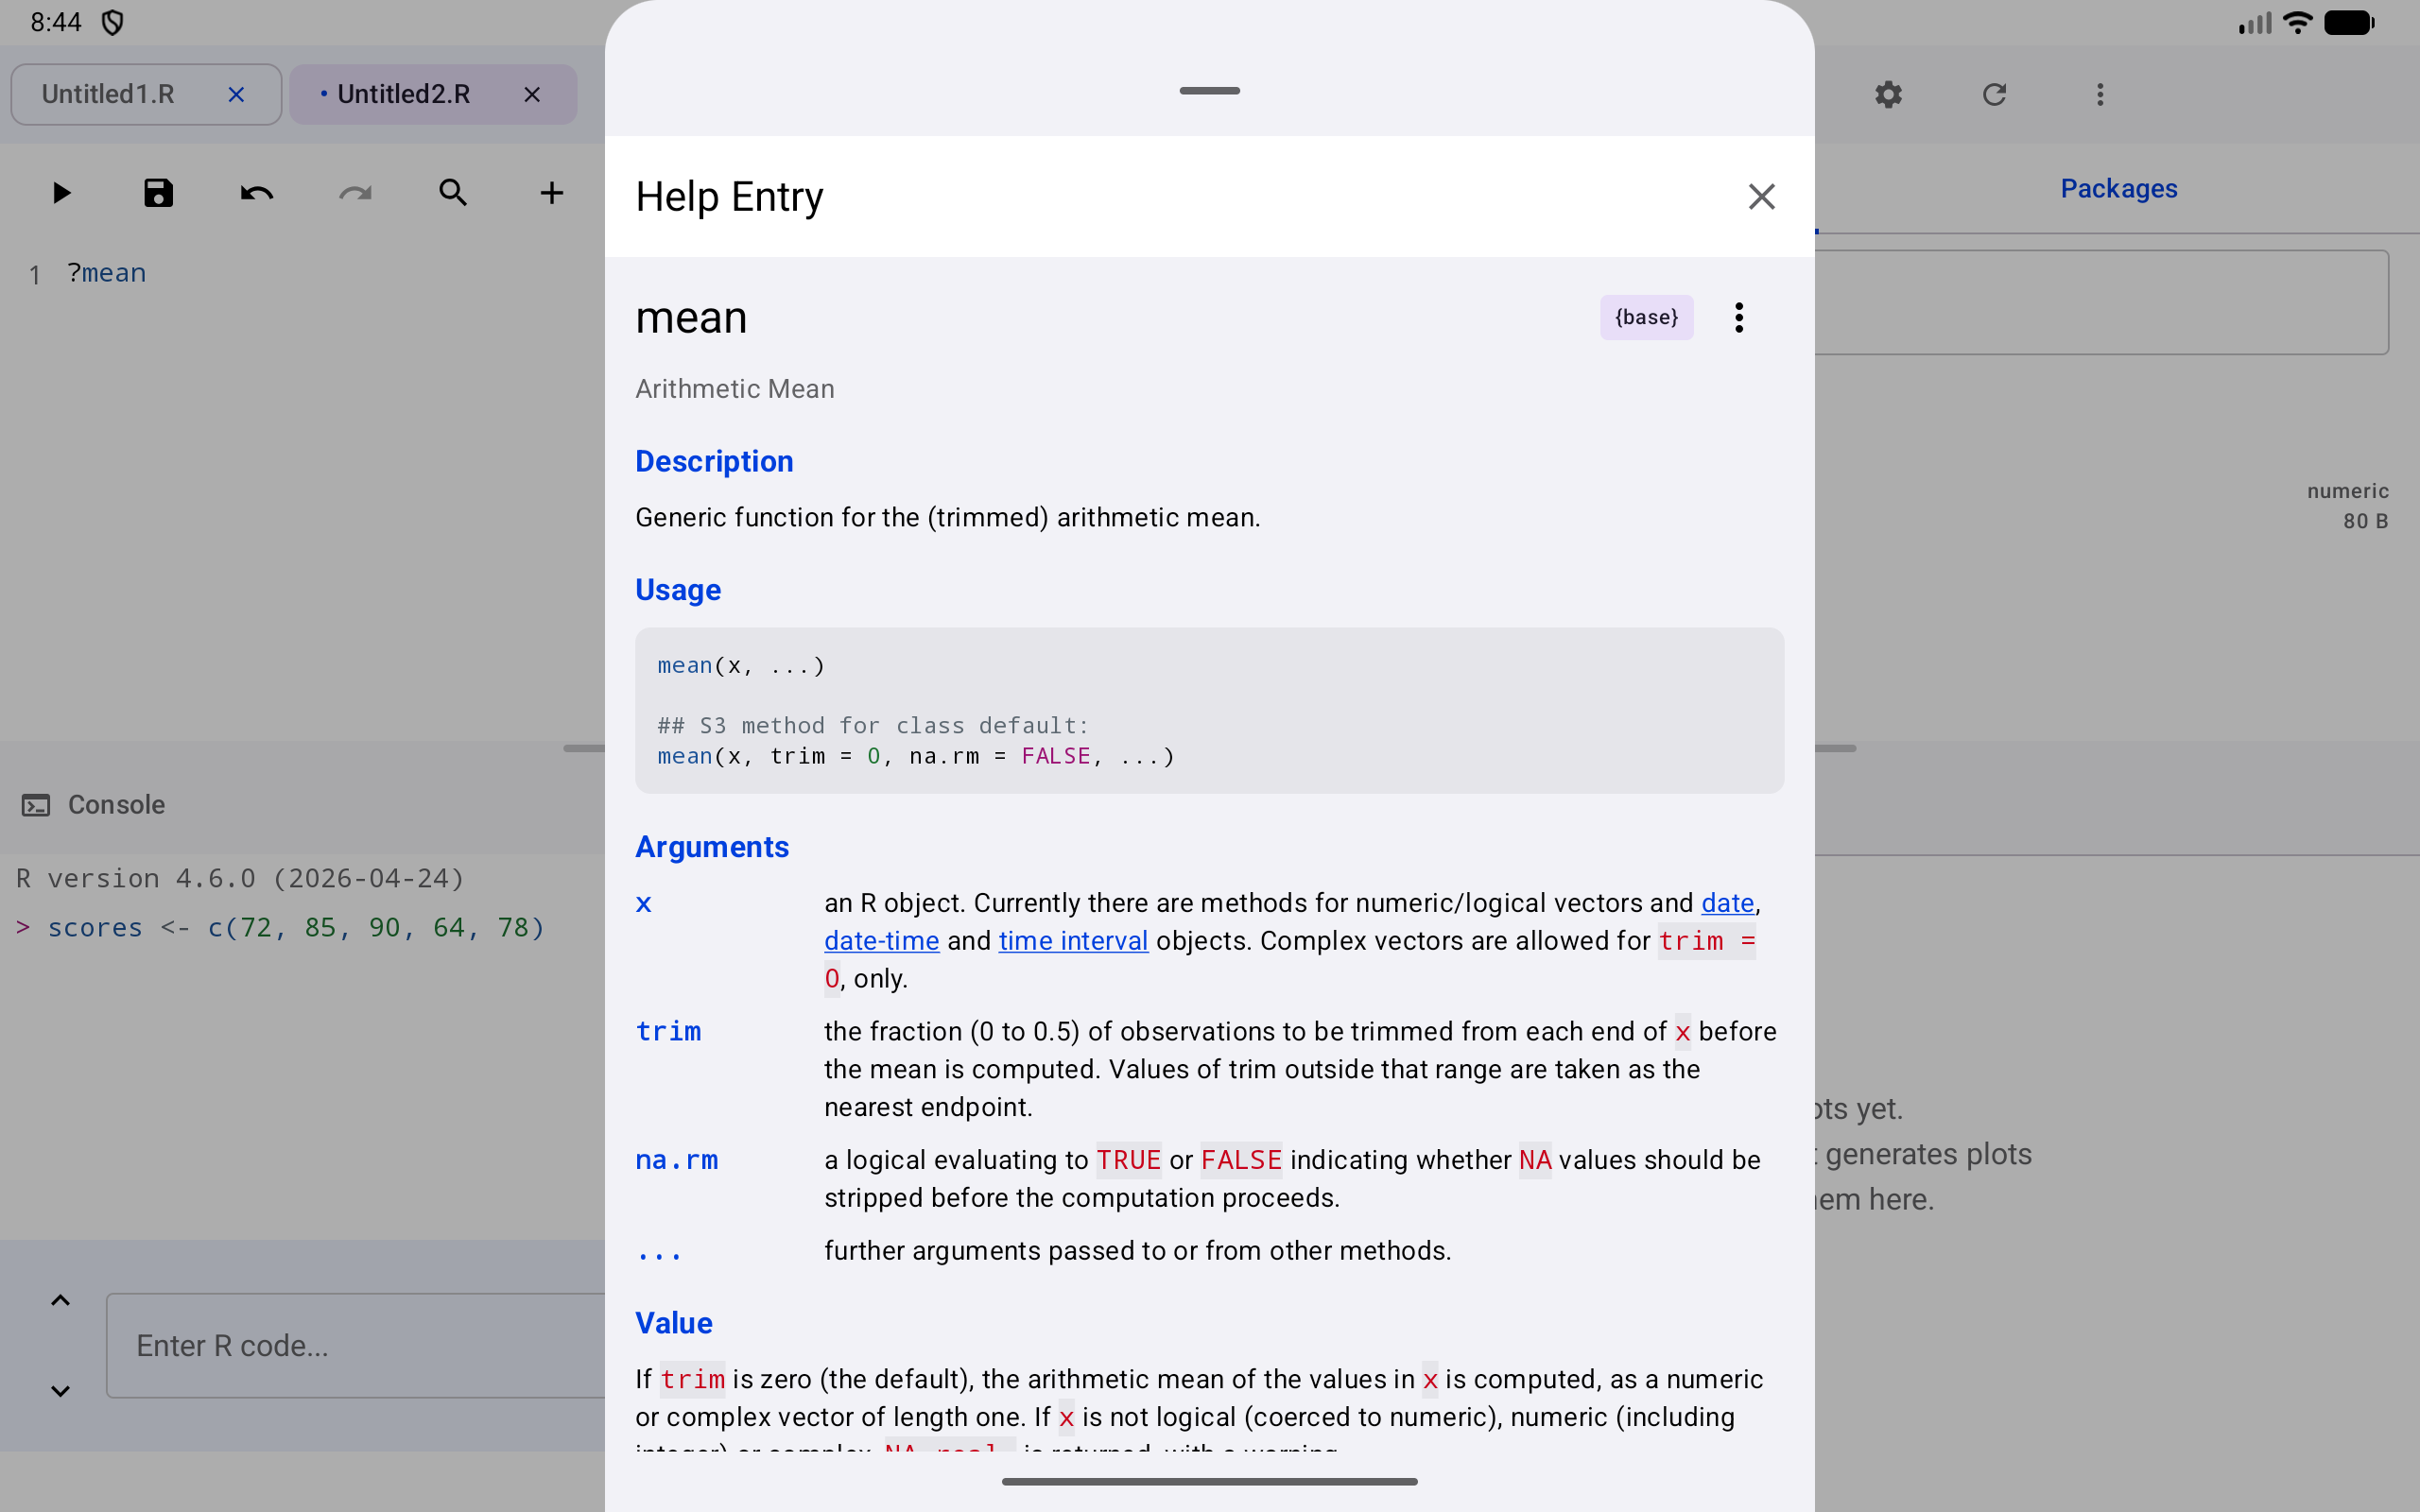Click the refresh icon in the top bar
The width and height of the screenshot is (2420, 1512).
pyautogui.click(x=1994, y=94)
